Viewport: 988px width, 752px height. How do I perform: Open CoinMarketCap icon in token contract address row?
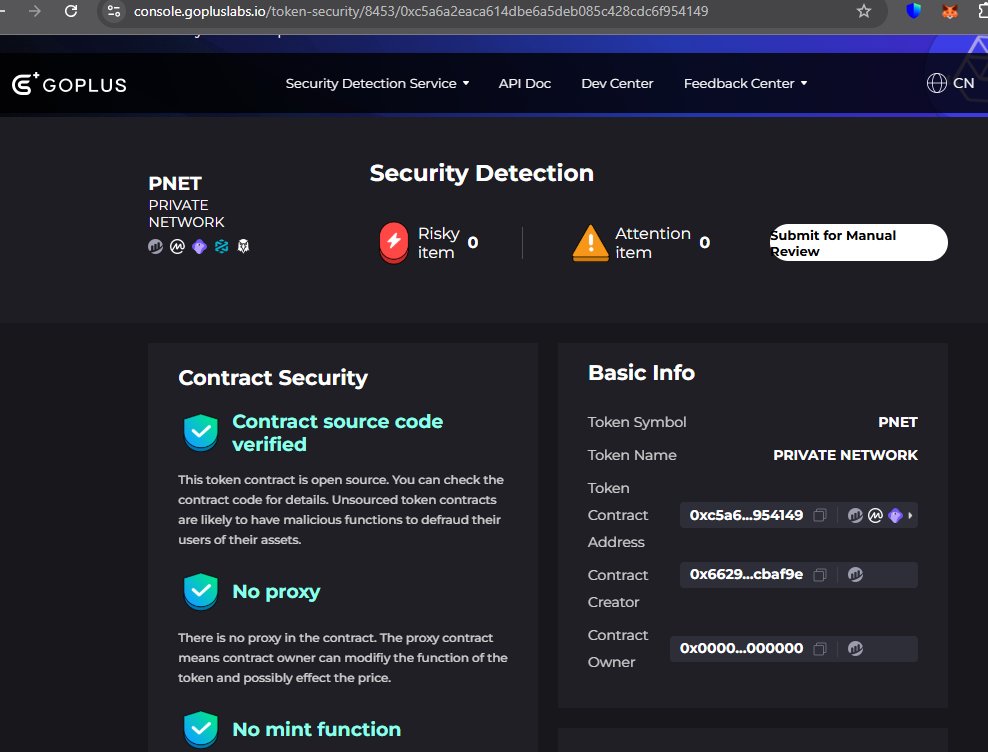[875, 516]
